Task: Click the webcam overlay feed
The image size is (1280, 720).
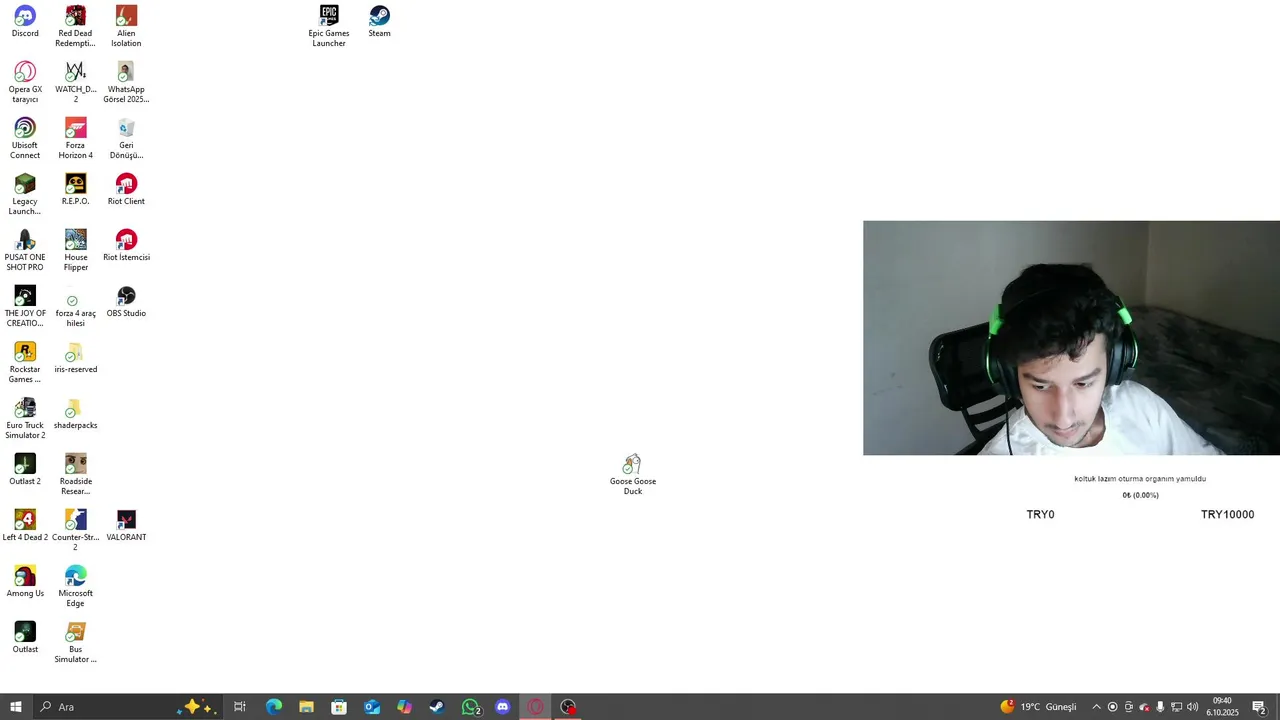Action: coord(1071,338)
